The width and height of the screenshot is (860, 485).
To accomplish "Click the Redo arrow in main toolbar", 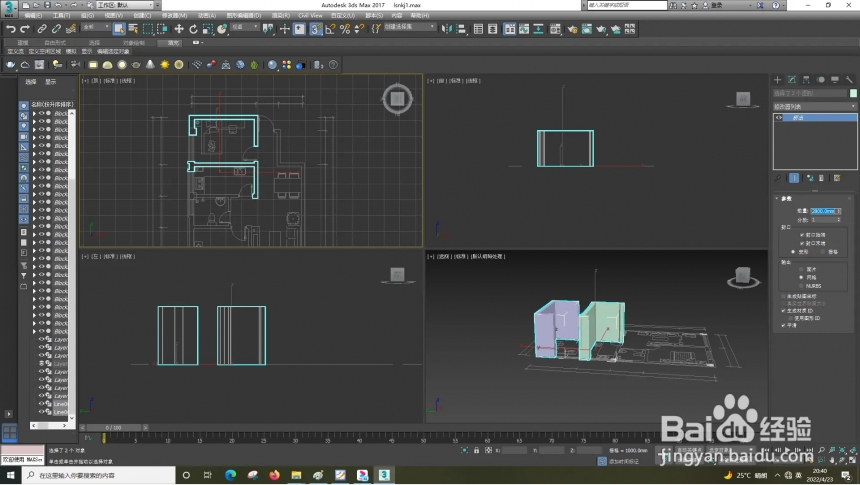I will pyautogui.click(x=25, y=29).
